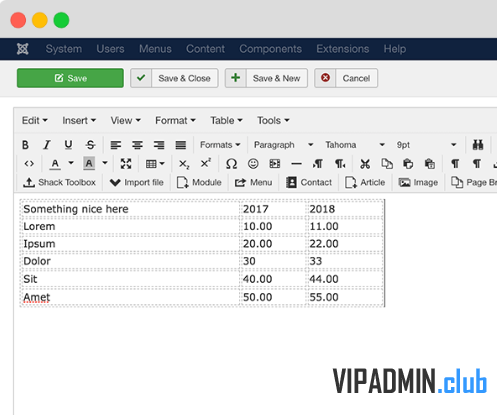Click the Lorem cell in the table

130,226
